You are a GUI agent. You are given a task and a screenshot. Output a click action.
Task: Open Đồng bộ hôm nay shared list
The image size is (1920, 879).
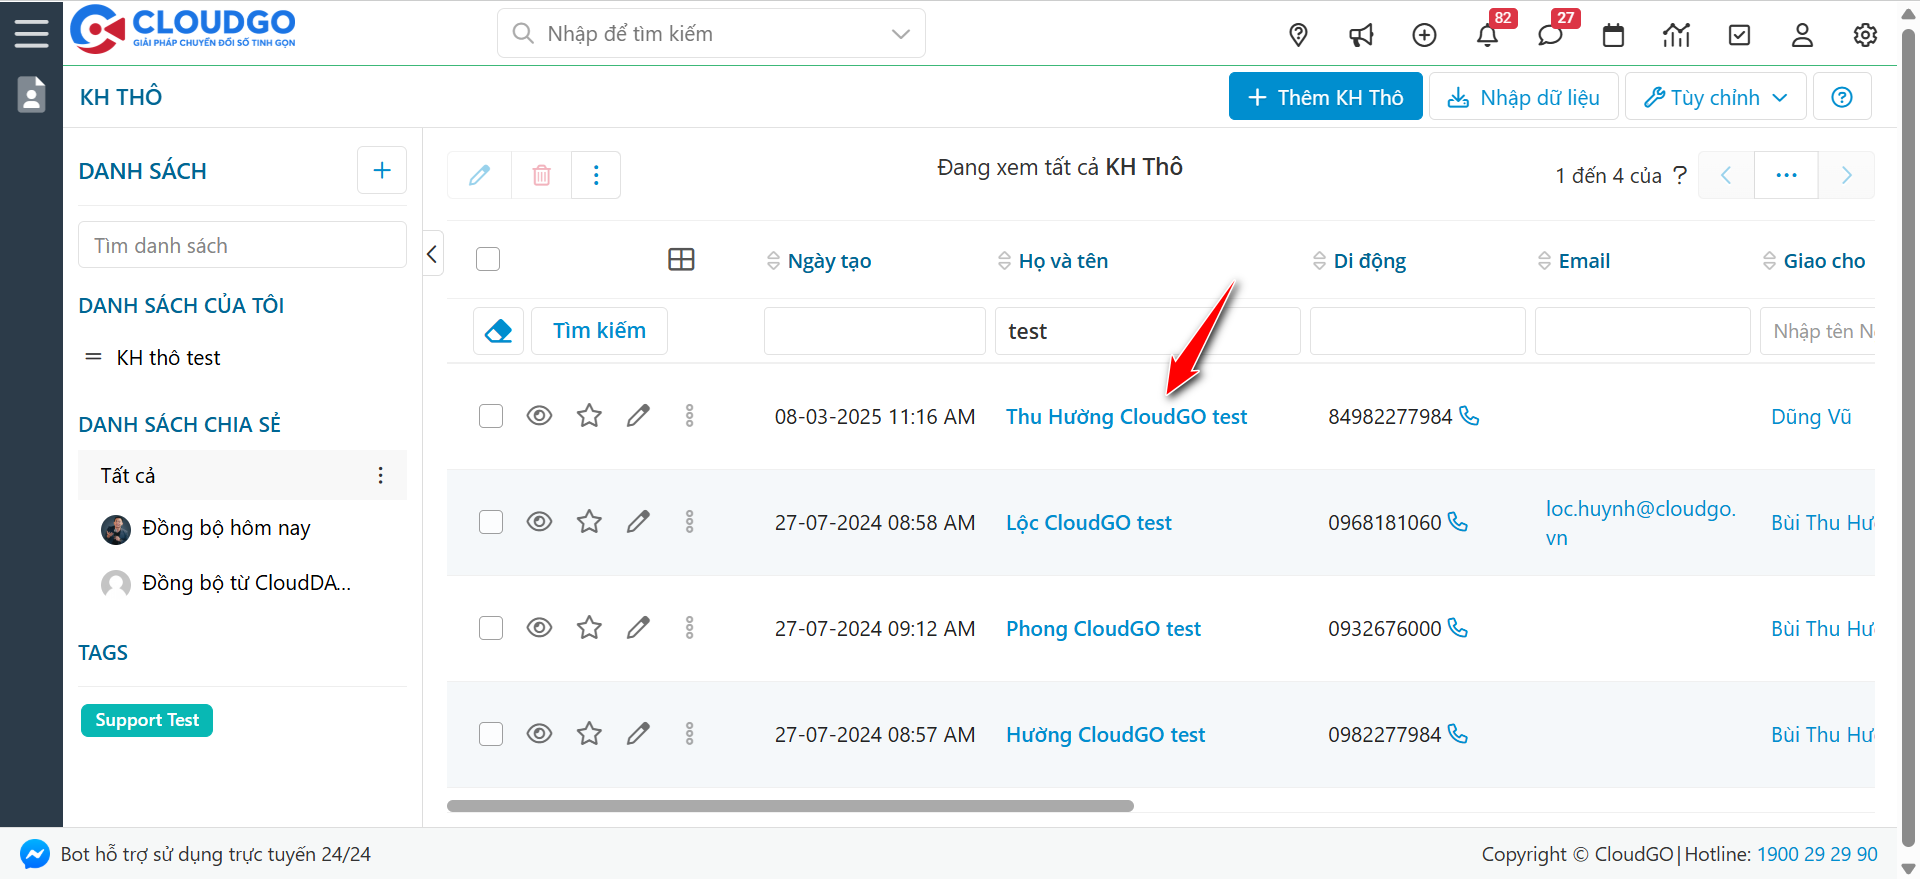pos(226,528)
